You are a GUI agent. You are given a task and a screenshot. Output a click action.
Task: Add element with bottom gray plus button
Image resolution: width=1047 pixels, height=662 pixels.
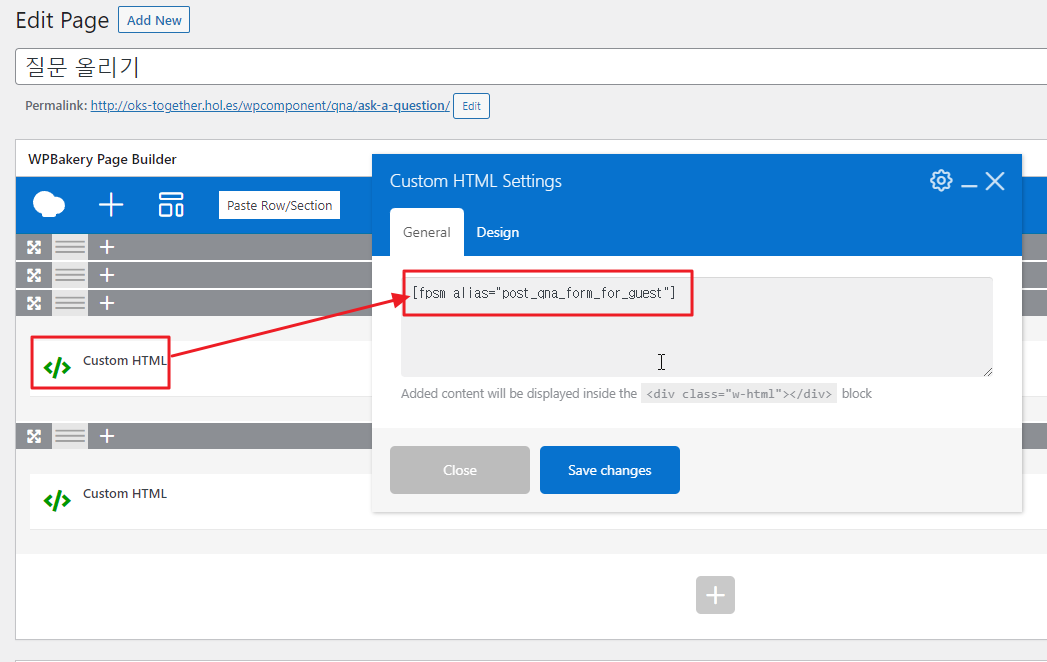point(715,595)
